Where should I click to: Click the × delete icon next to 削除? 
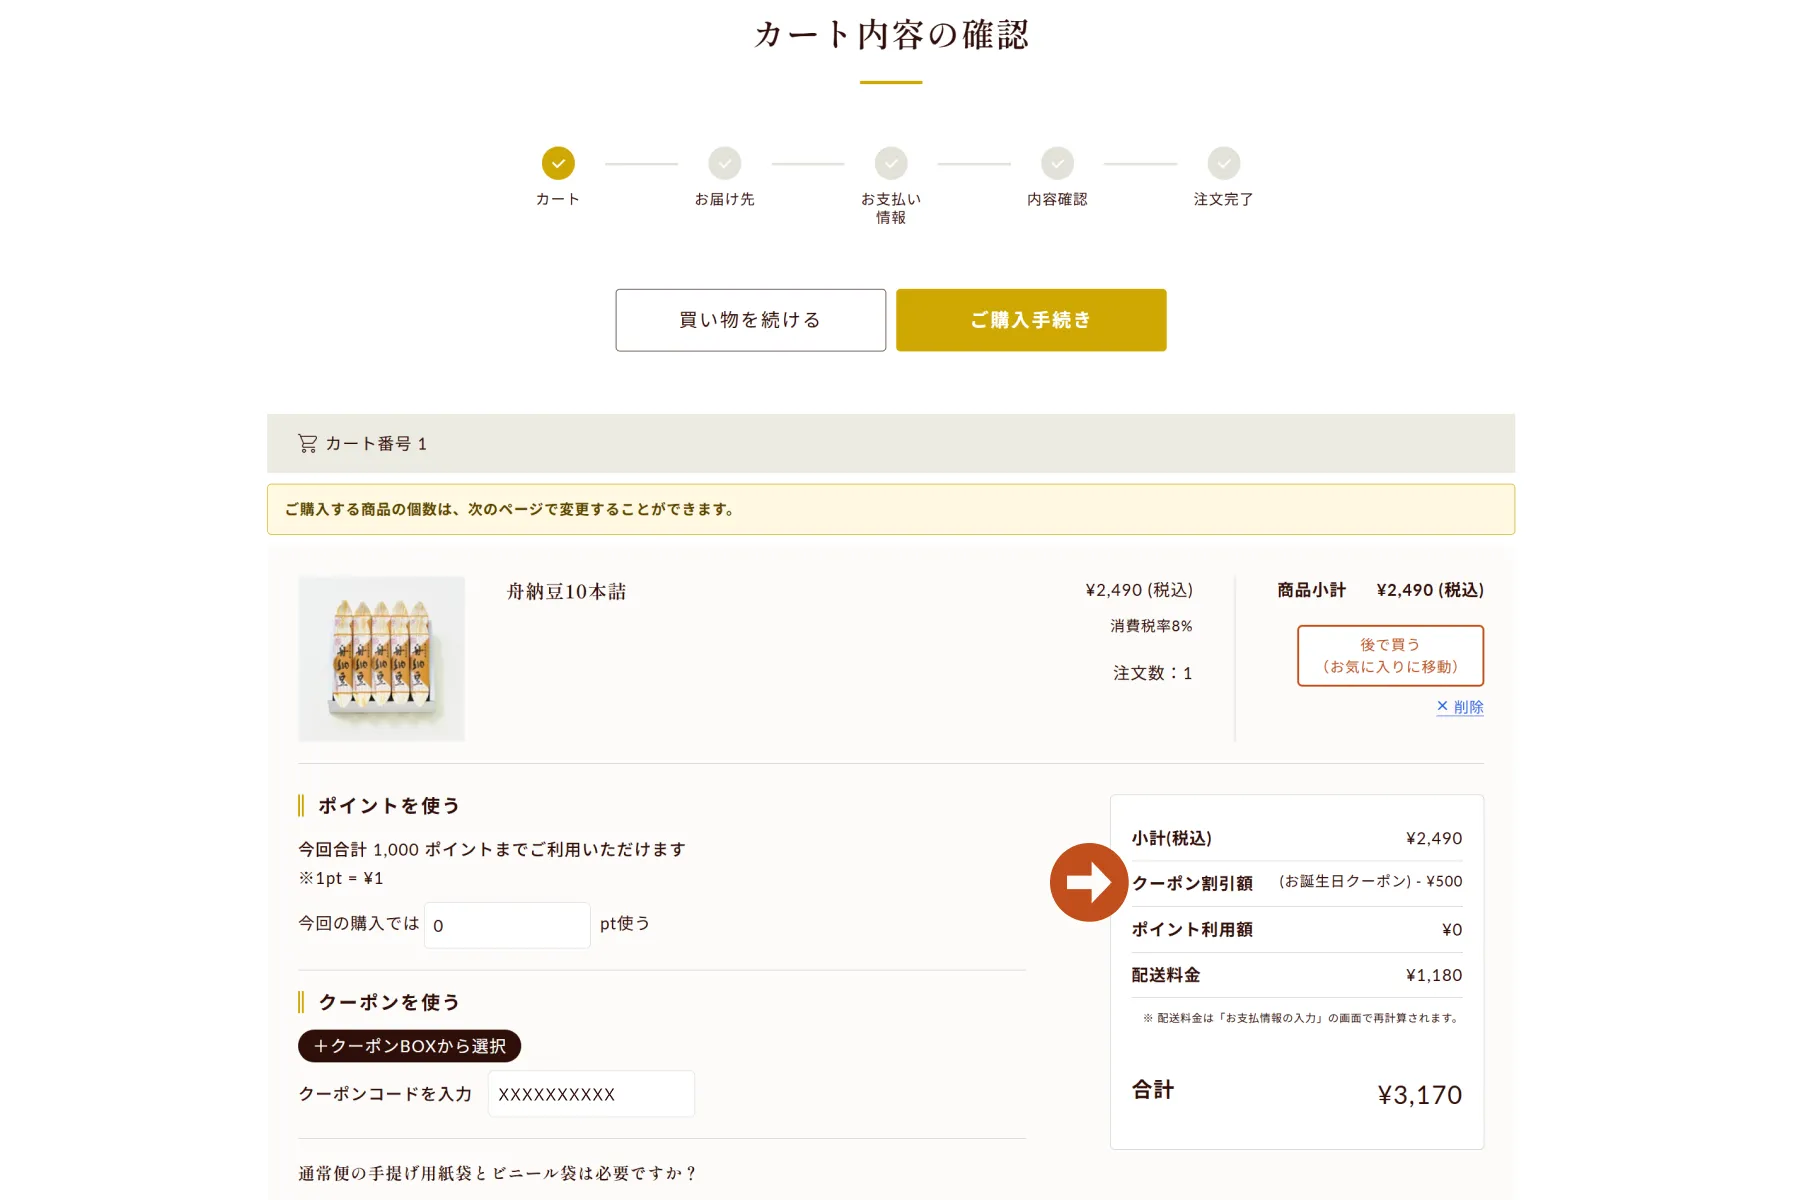tap(1442, 706)
